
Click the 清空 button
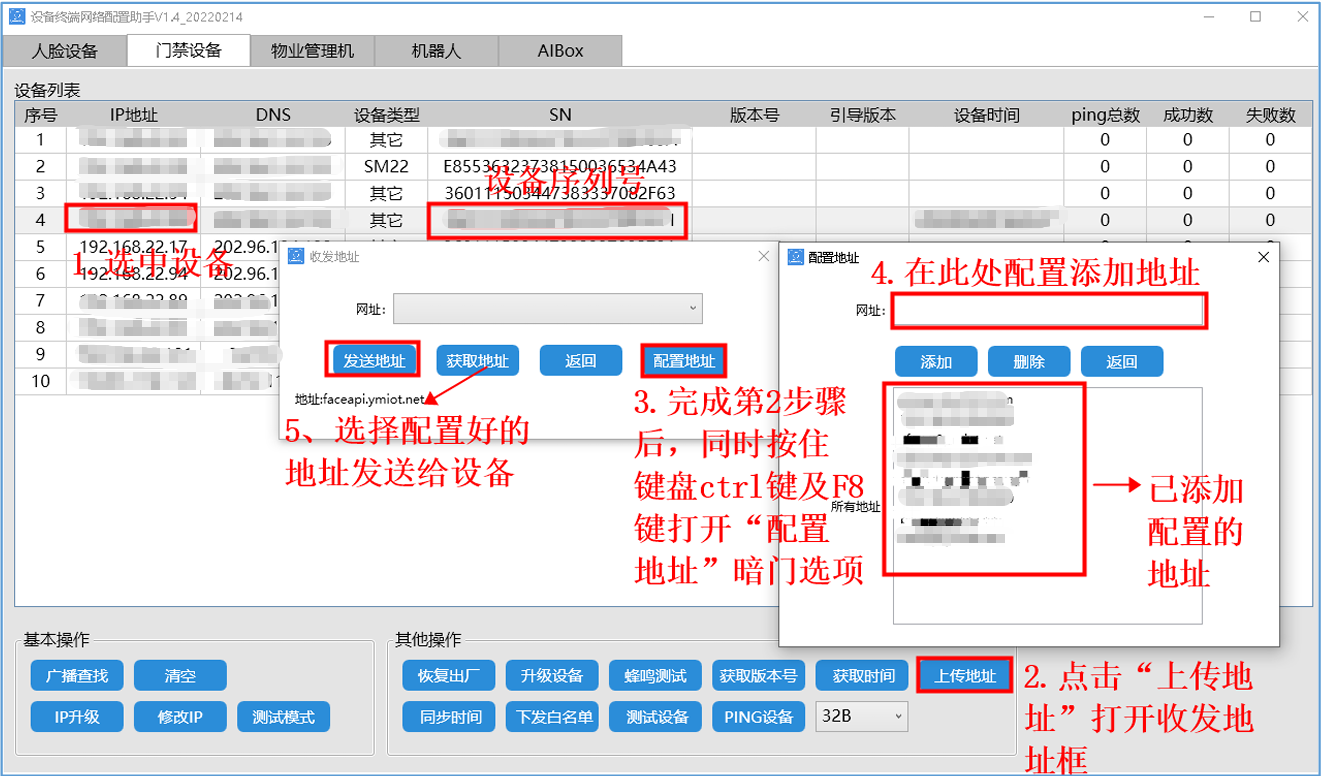(180, 676)
